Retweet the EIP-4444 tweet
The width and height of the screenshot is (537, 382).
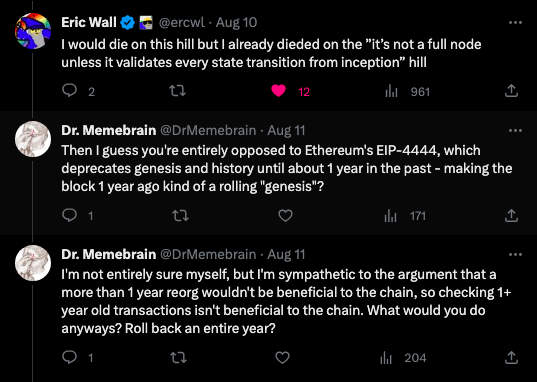[180, 216]
